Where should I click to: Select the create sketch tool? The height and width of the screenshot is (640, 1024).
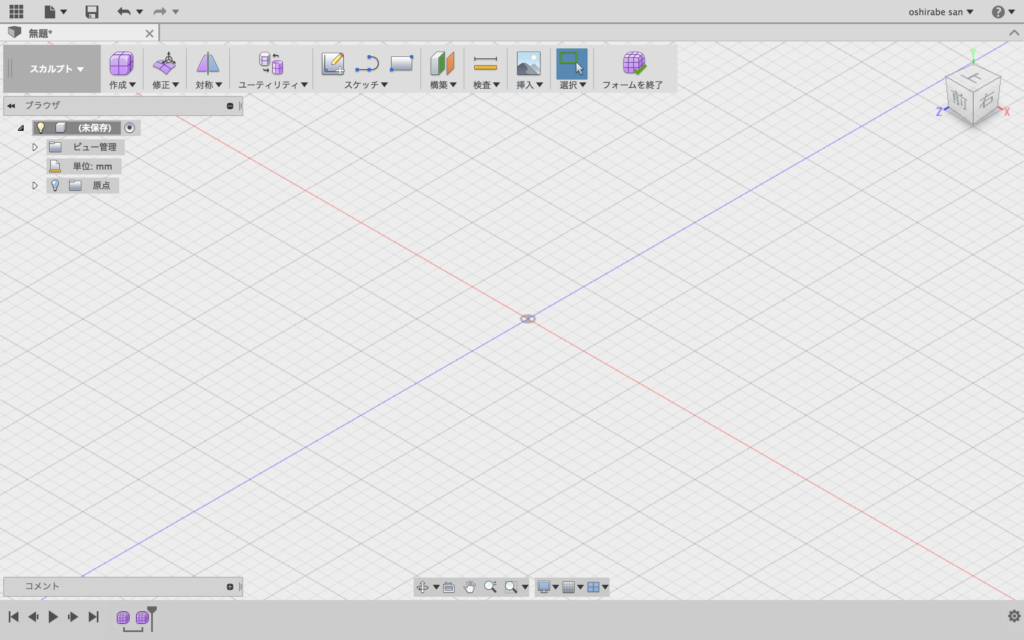pos(333,63)
